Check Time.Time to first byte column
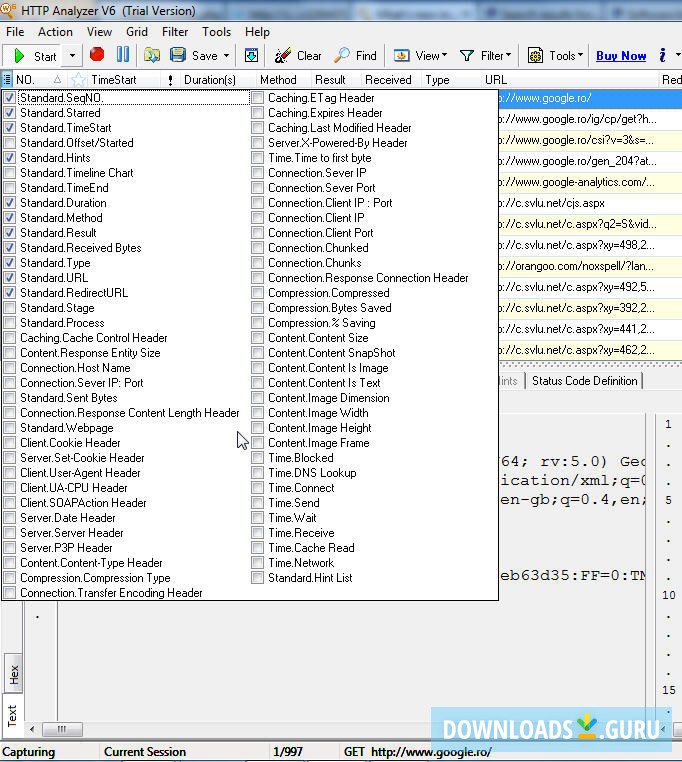Screen dimensions: 682x762 (258, 158)
